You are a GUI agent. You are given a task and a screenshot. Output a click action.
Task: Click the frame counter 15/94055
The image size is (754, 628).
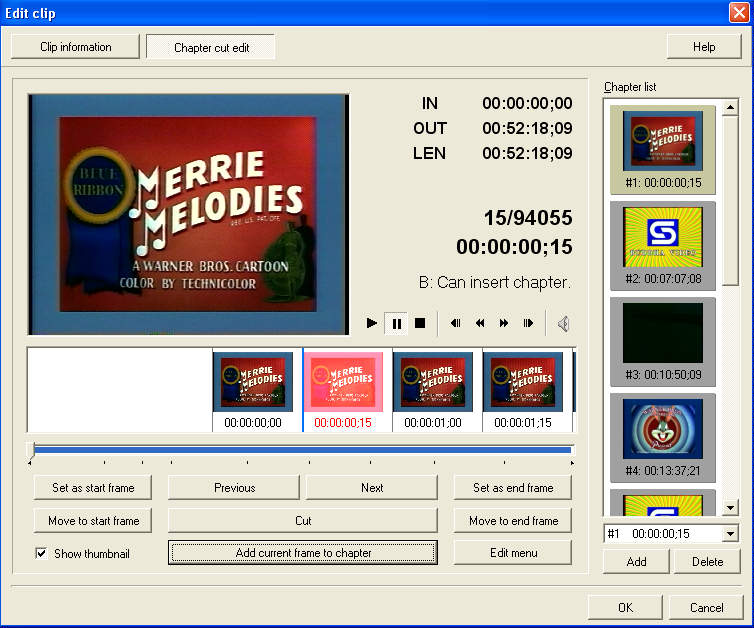[x=528, y=218]
